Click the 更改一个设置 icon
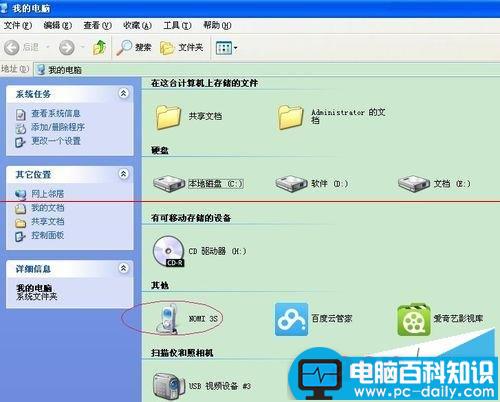This screenshot has height=402, width=500. pos(20,142)
